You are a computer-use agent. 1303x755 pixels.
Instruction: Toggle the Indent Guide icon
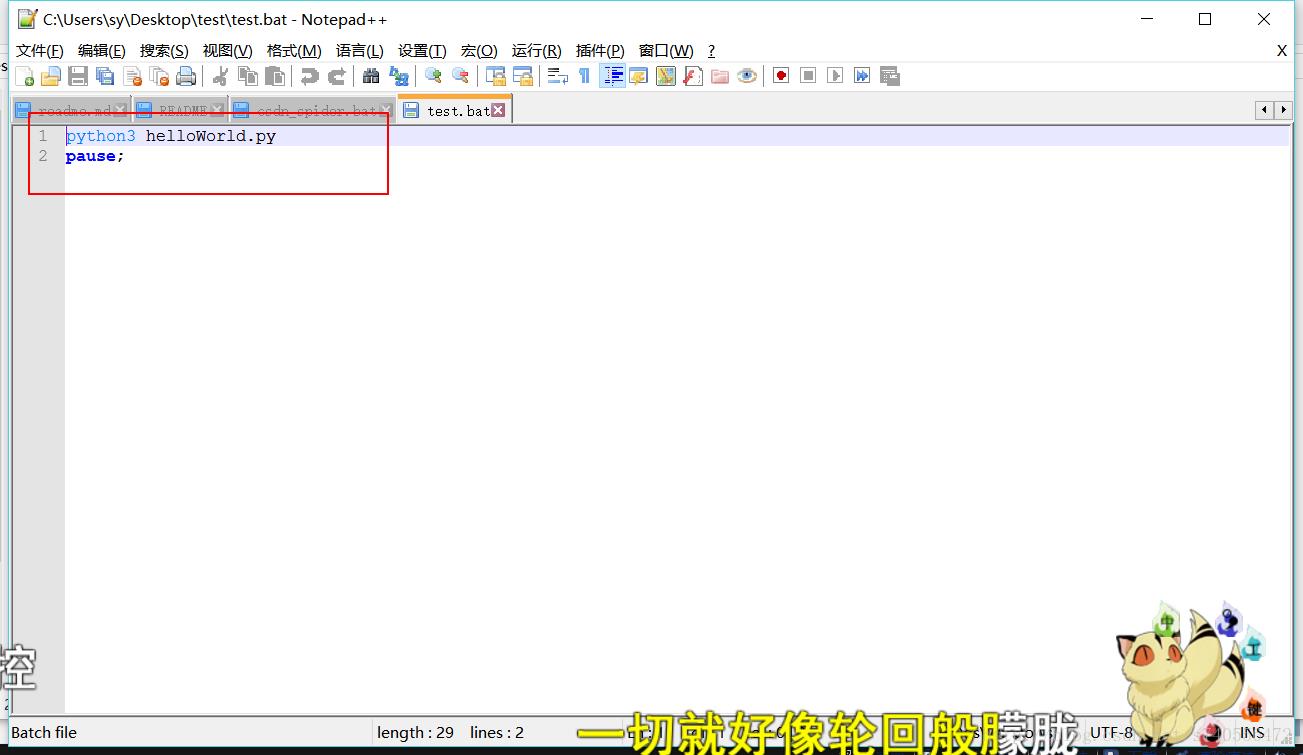pyautogui.click(x=612, y=76)
